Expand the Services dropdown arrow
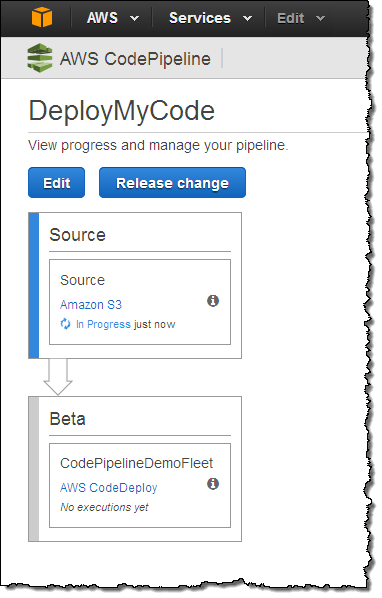This screenshot has width=382, height=598. pyautogui.click(x=247, y=18)
